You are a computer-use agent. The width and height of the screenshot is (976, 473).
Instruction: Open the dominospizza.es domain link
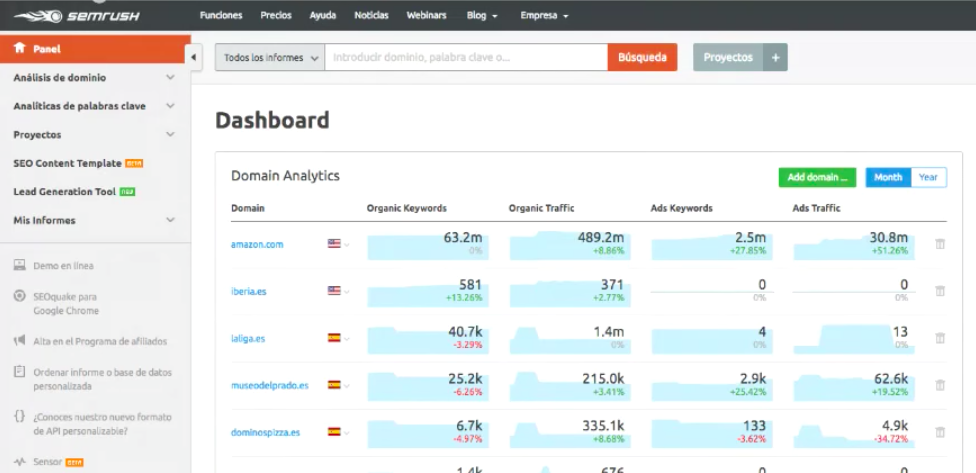[x=265, y=432]
